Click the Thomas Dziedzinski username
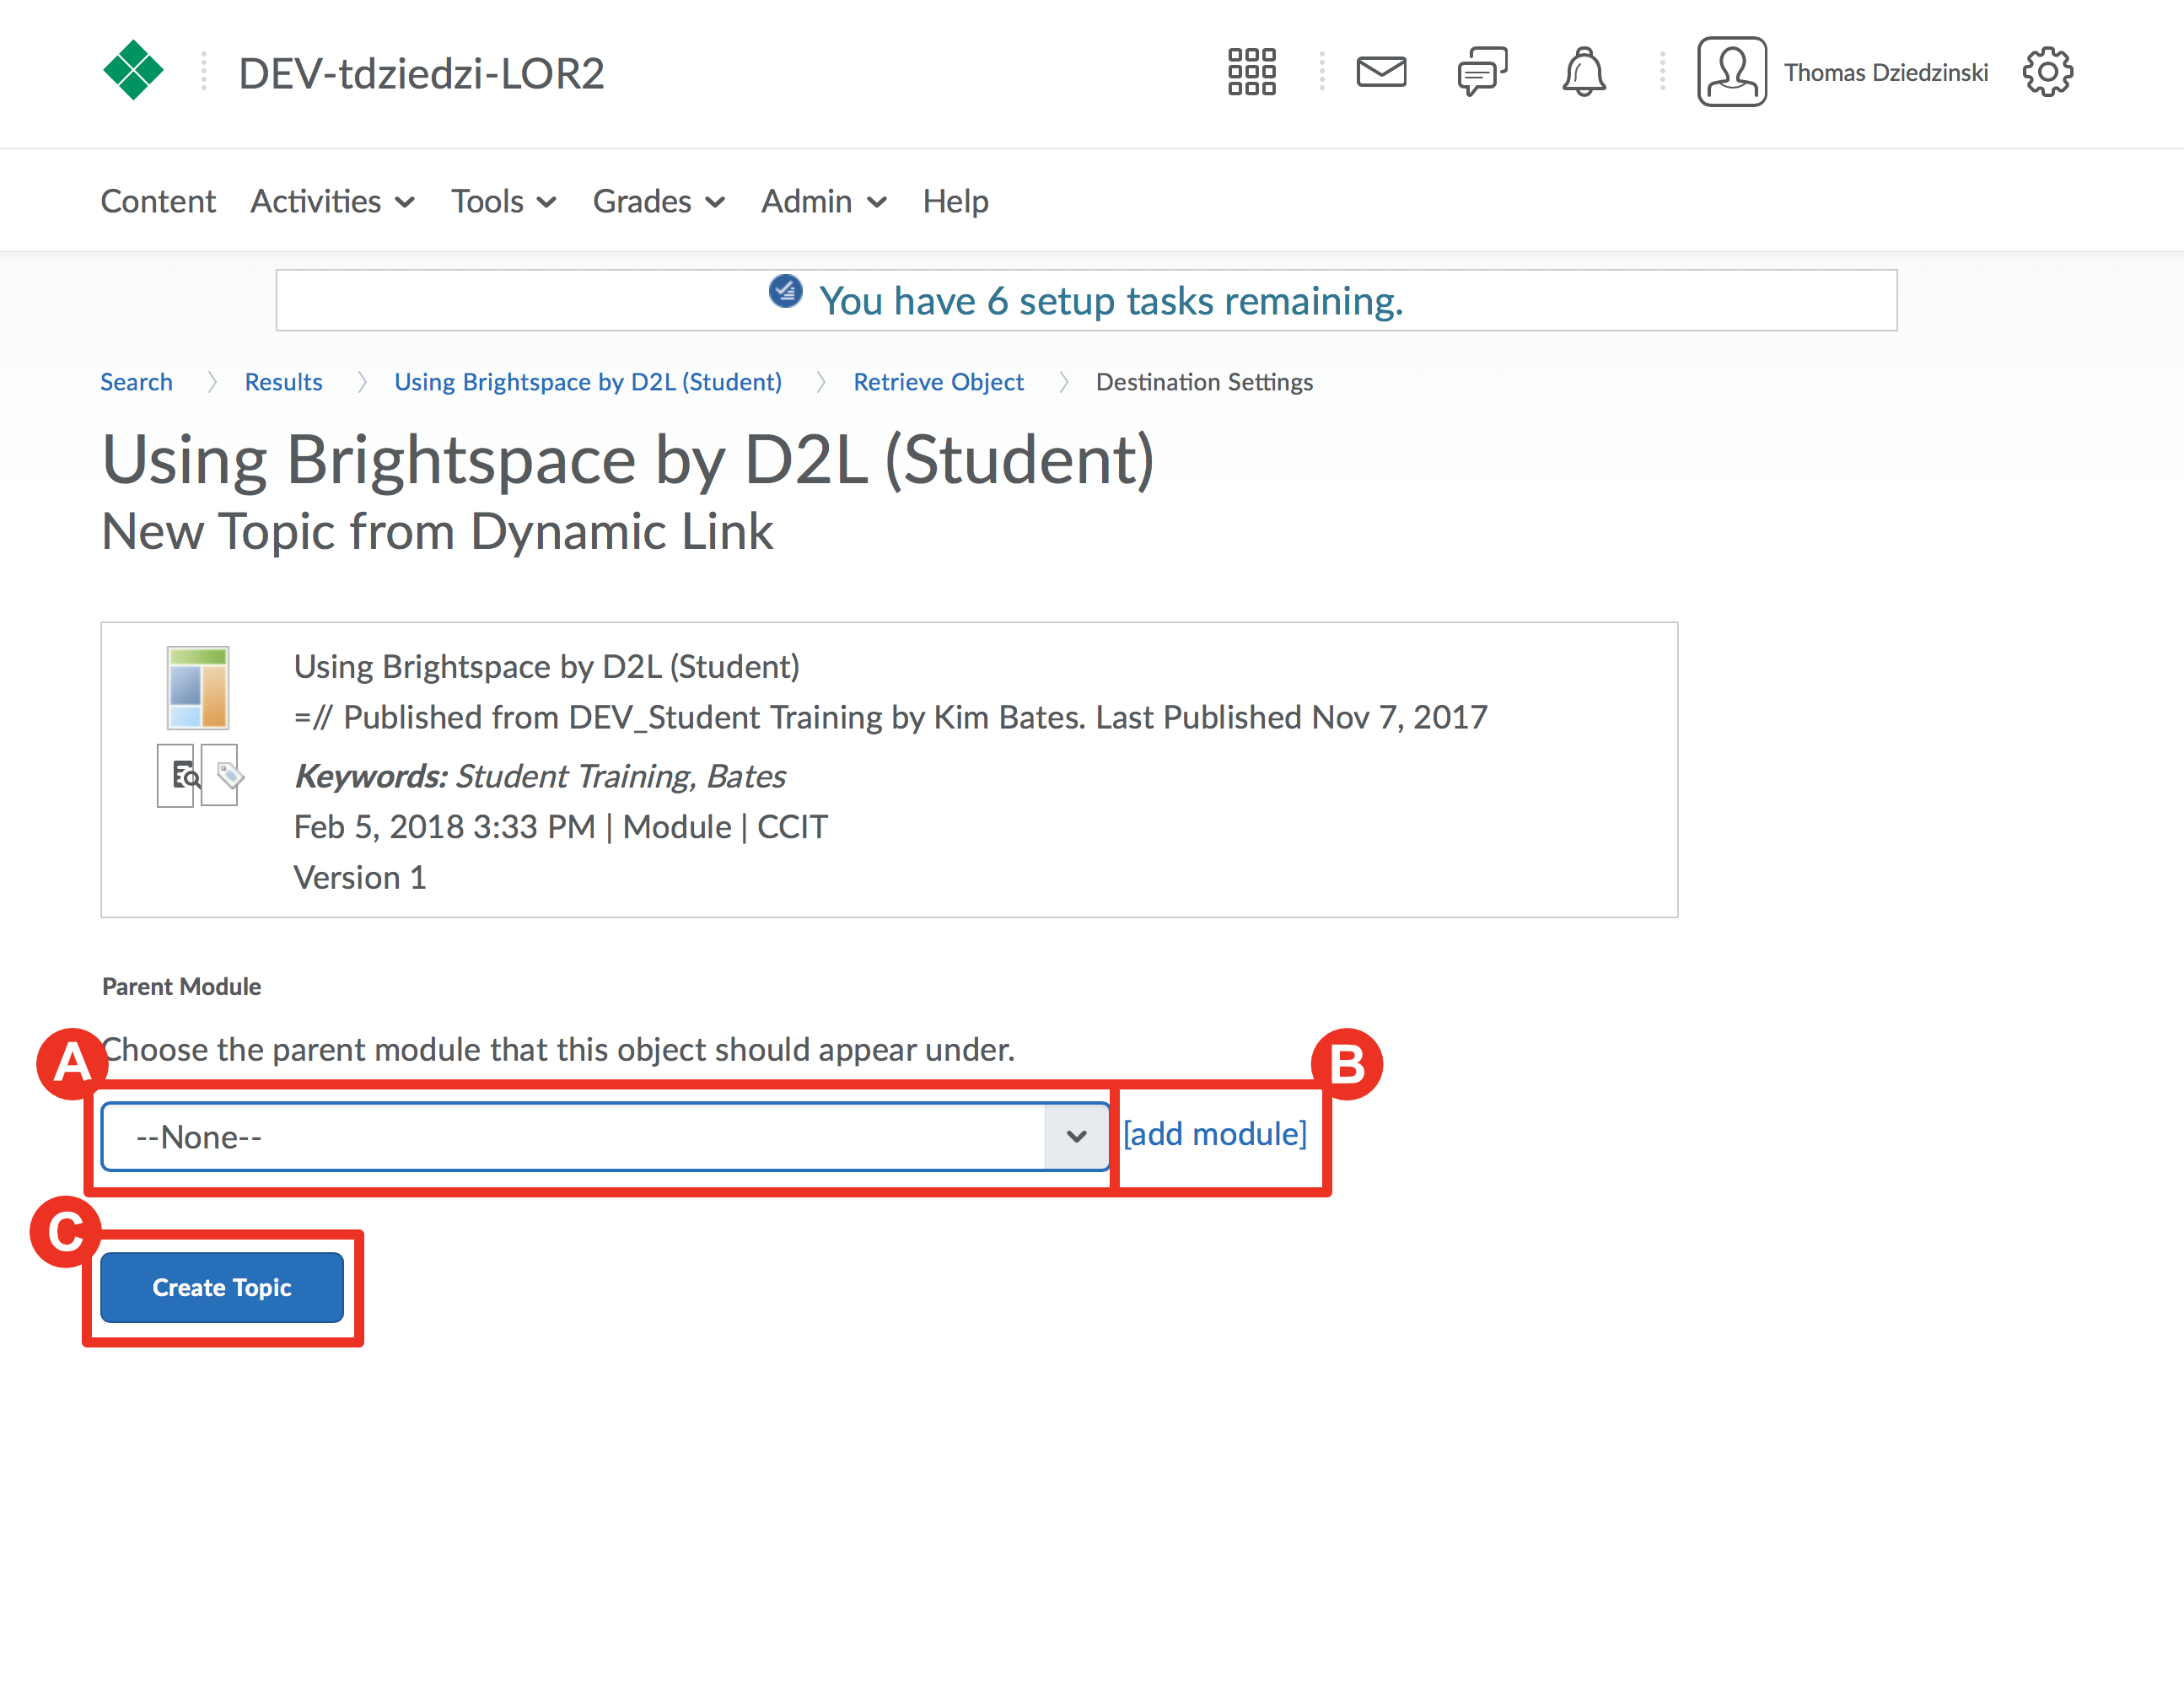 1886,73
